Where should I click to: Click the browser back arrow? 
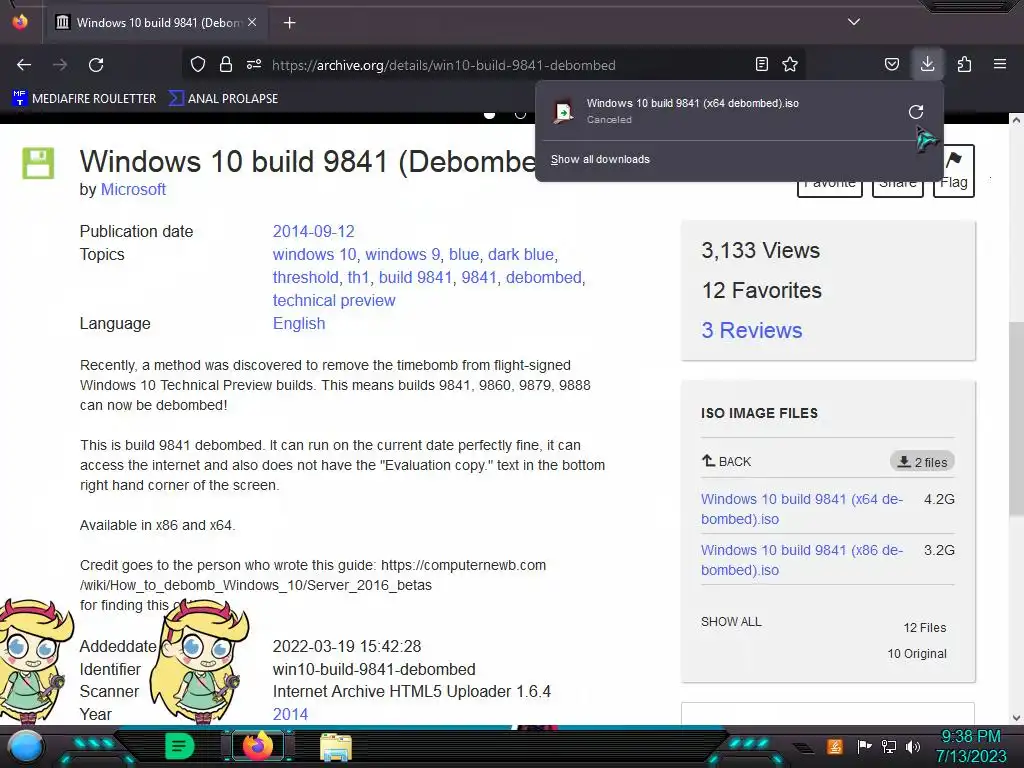pyautogui.click(x=24, y=65)
